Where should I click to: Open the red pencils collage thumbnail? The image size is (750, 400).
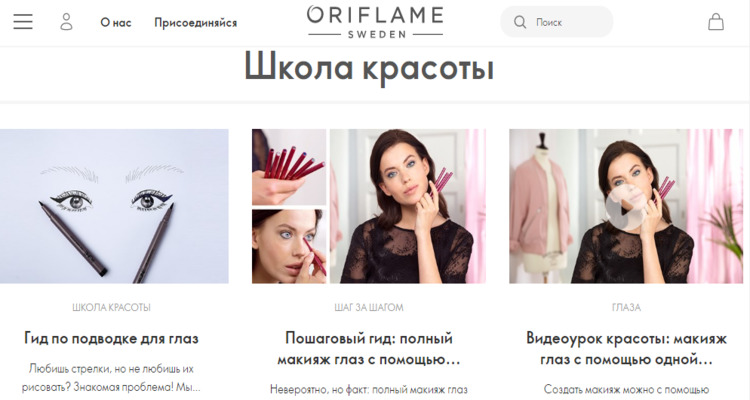point(289,167)
